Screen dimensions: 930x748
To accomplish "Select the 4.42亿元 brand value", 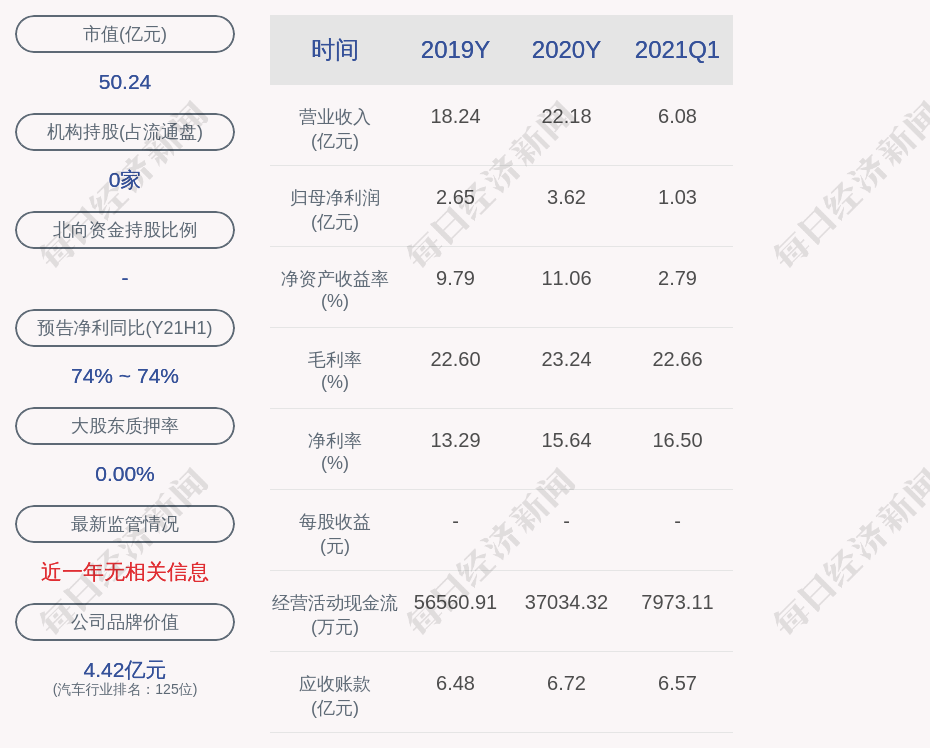I will (125, 670).
